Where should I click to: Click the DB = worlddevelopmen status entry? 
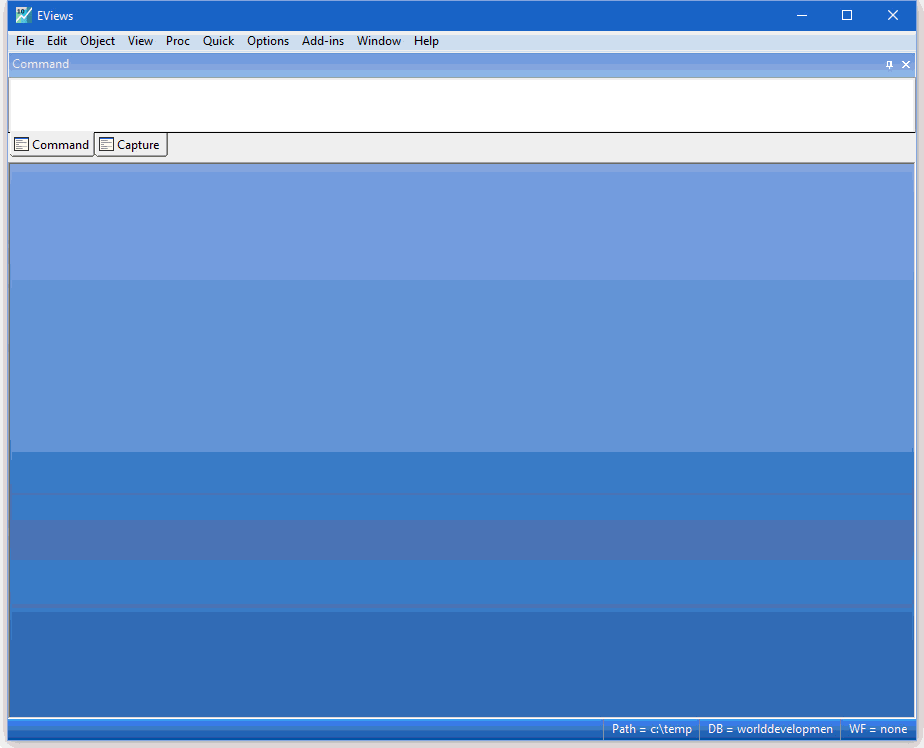tap(770, 729)
